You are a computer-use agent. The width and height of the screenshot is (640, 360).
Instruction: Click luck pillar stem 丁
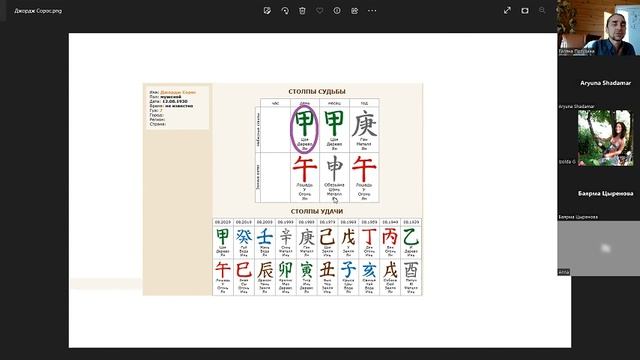[369, 237]
